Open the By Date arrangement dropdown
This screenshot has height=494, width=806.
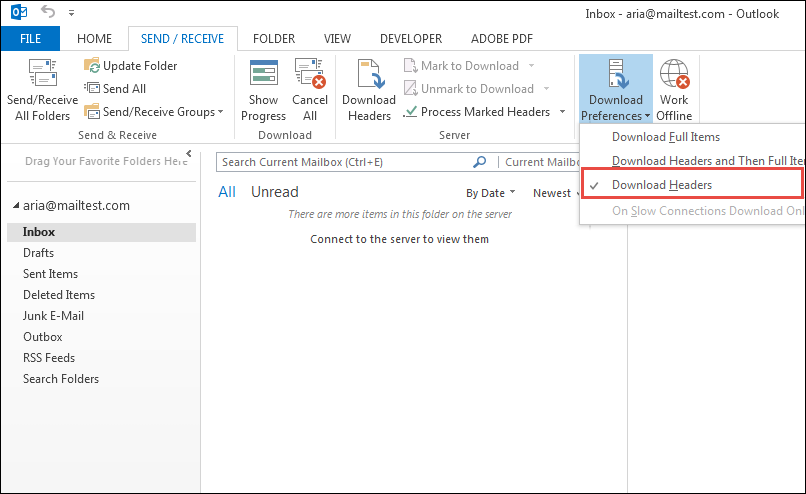click(490, 193)
